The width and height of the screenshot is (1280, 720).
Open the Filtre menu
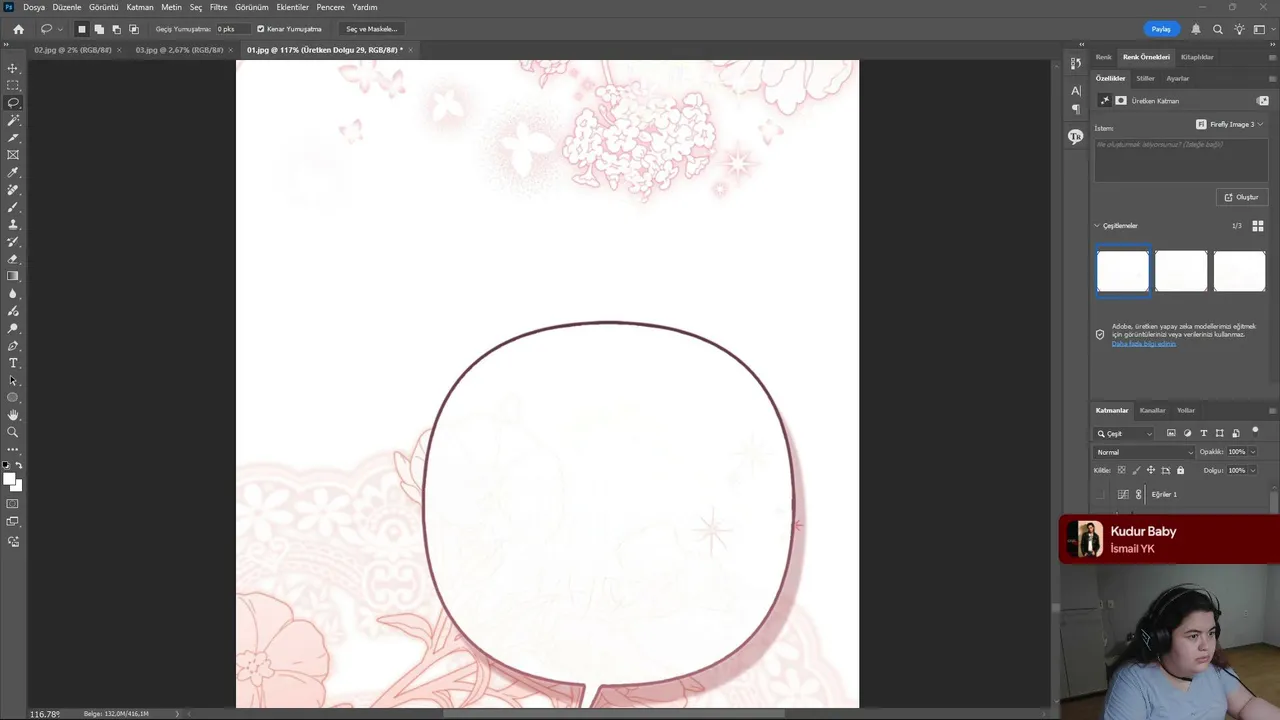[218, 7]
